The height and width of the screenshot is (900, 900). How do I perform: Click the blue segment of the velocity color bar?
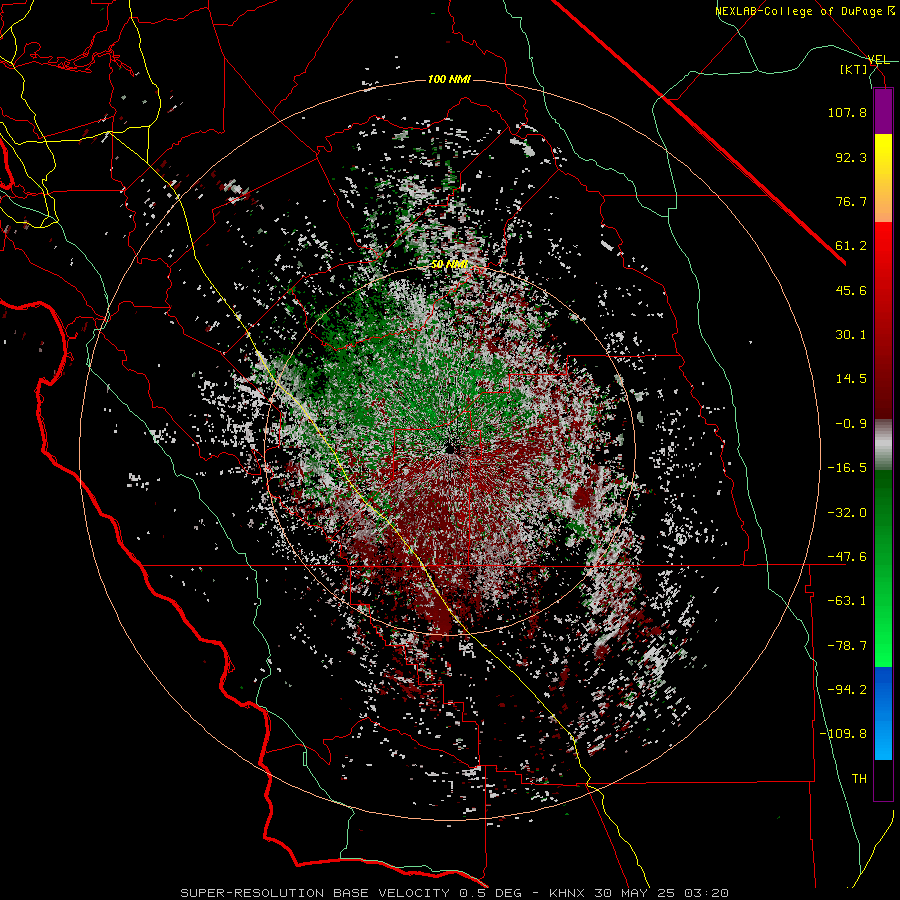(x=883, y=713)
